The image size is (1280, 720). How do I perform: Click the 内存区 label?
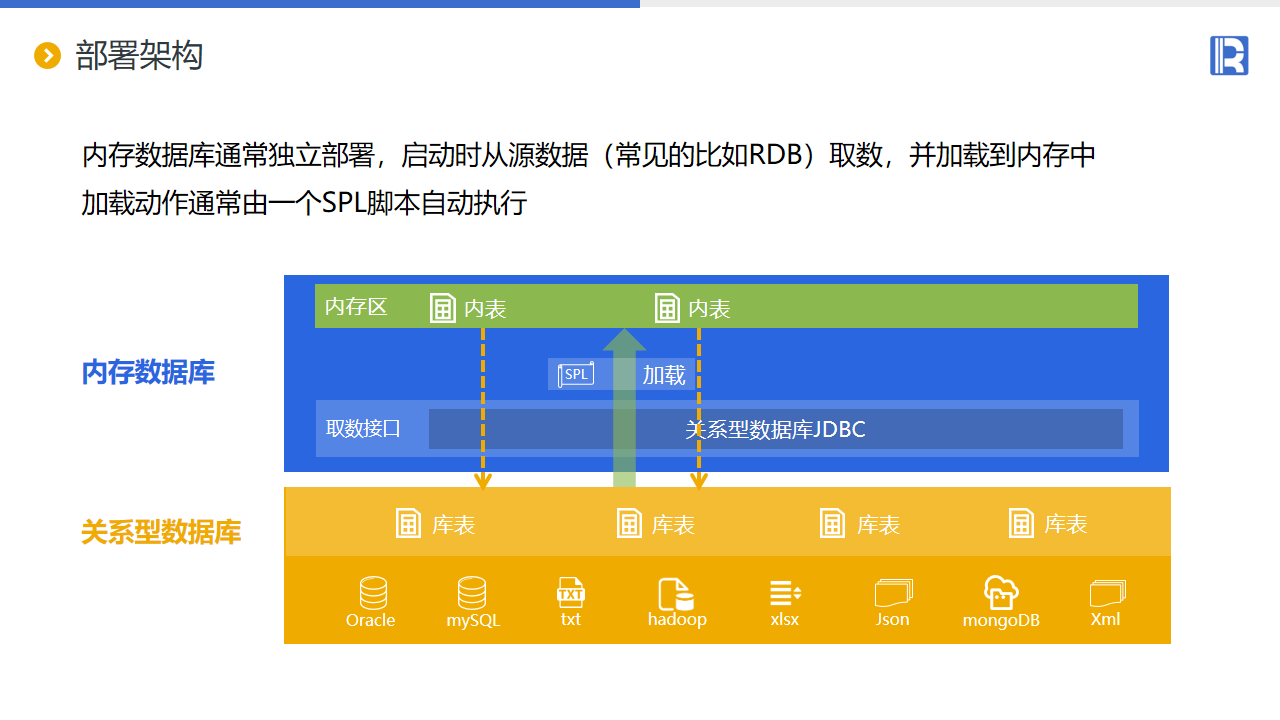(x=356, y=307)
